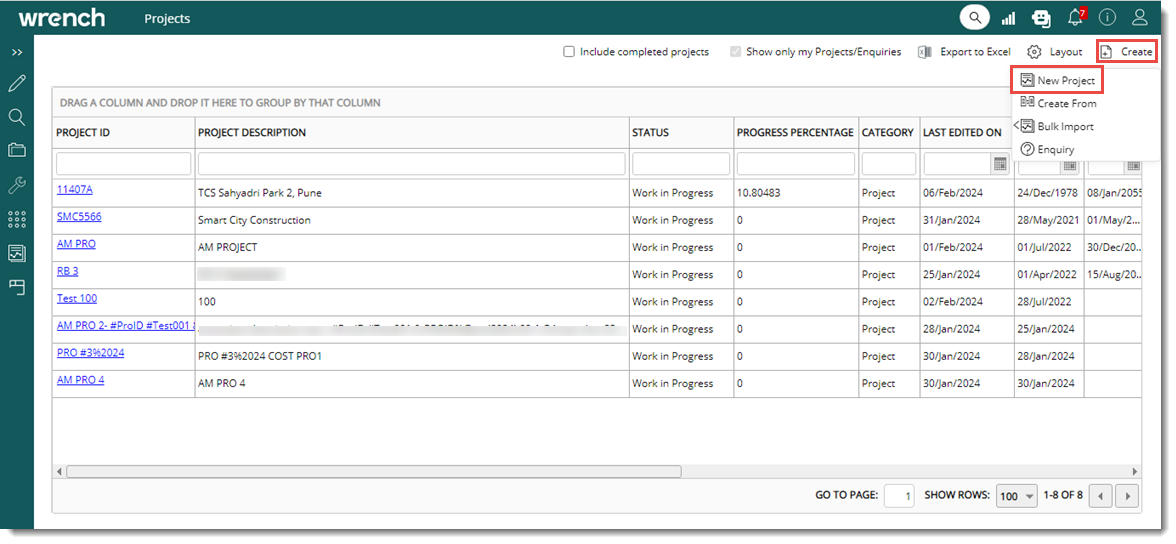The width and height of the screenshot is (1176, 544).
Task: Expand the left sidebar with double chevron
Action: pyautogui.click(x=16, y=52)
